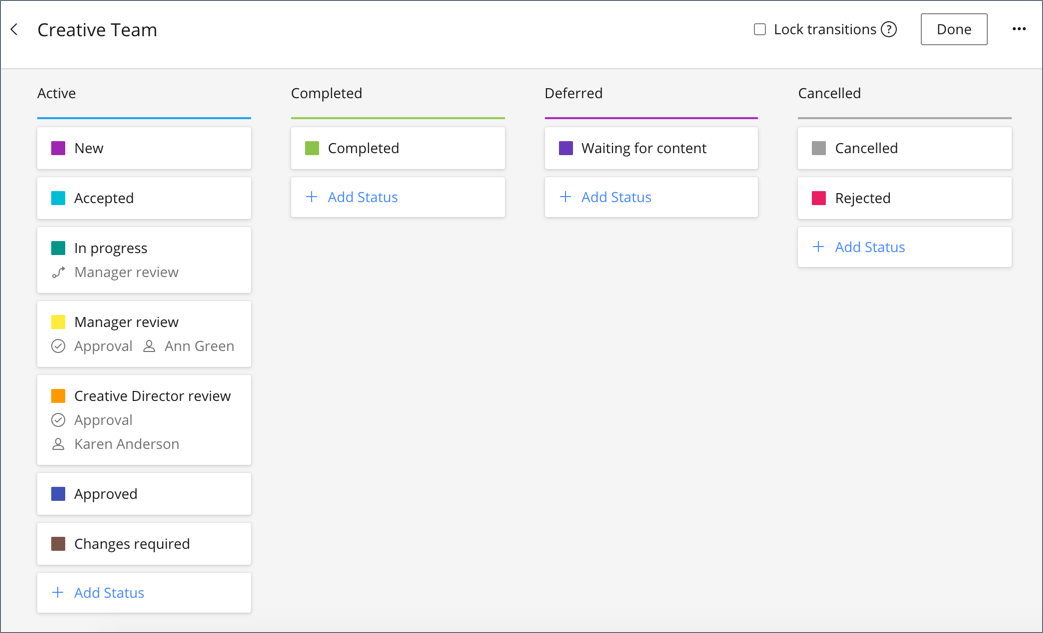Click the purple color swatch on New status
Viewport: 1043px width, 633px height.
point(58,147)
